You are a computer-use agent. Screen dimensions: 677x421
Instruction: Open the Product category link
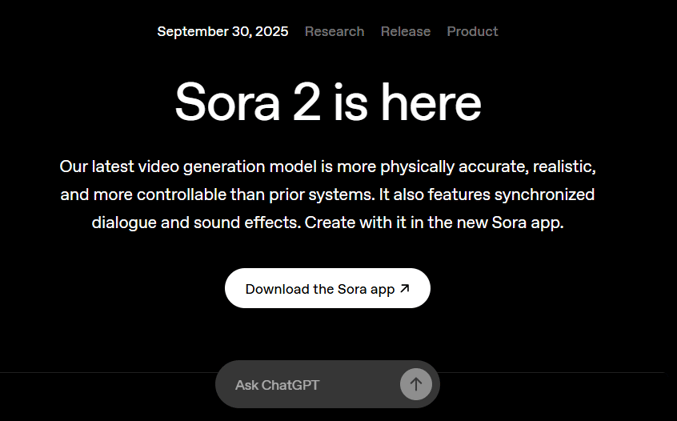coord(472,32)
